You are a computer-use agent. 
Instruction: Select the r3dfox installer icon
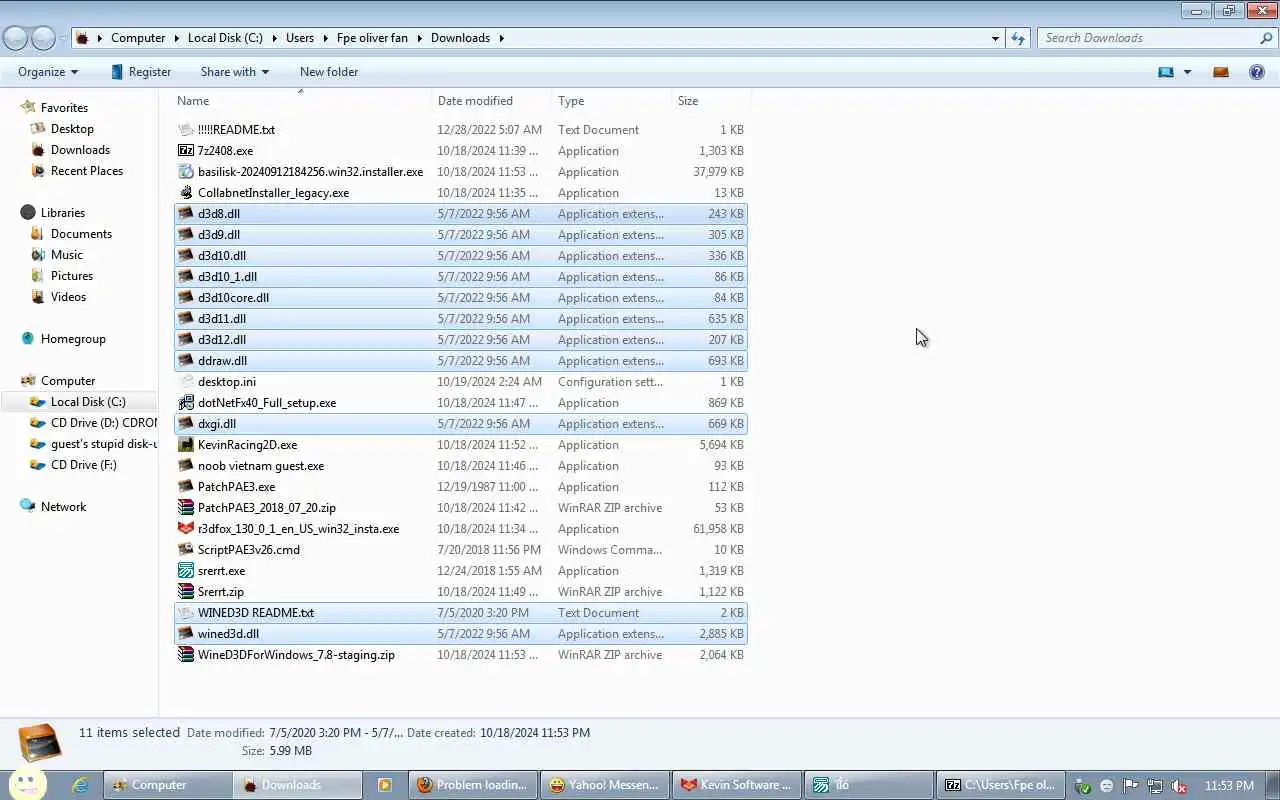(186, 529)
